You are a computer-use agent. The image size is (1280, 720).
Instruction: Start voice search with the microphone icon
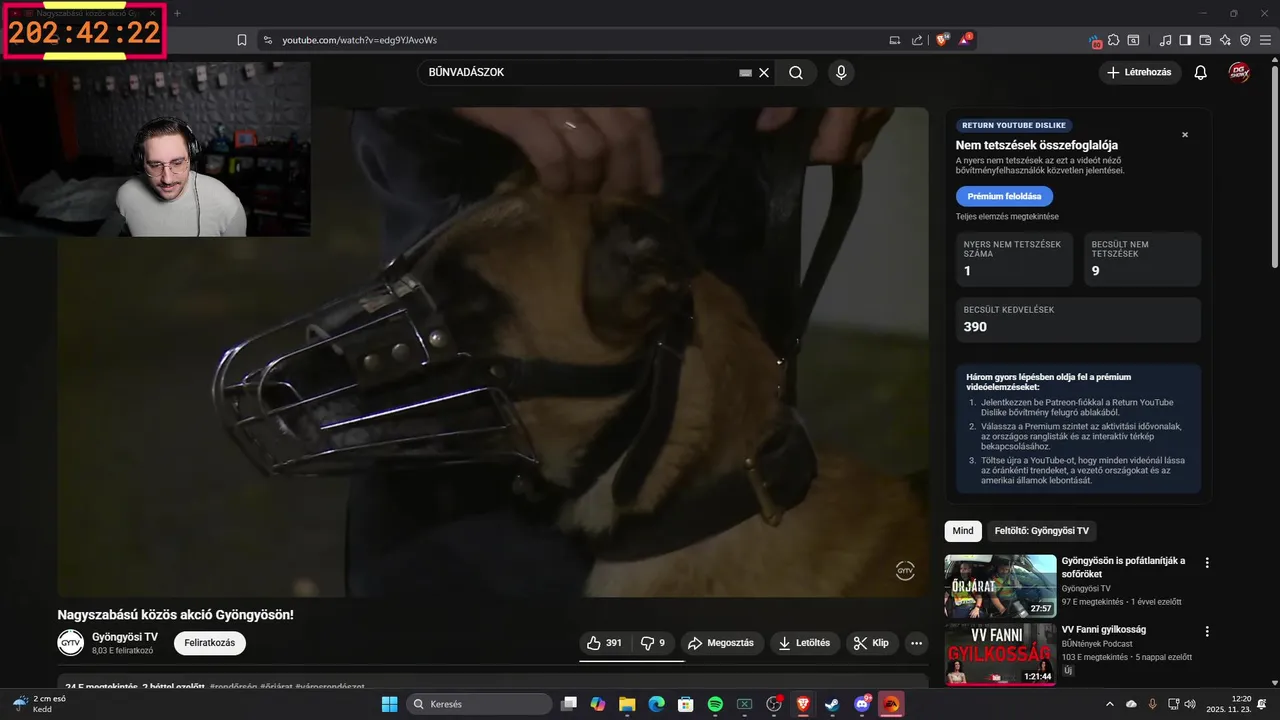[841, 72]
